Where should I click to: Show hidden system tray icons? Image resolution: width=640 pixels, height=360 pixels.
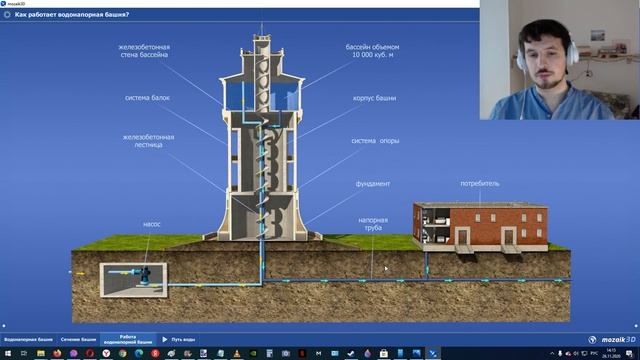tap(552, 353)
